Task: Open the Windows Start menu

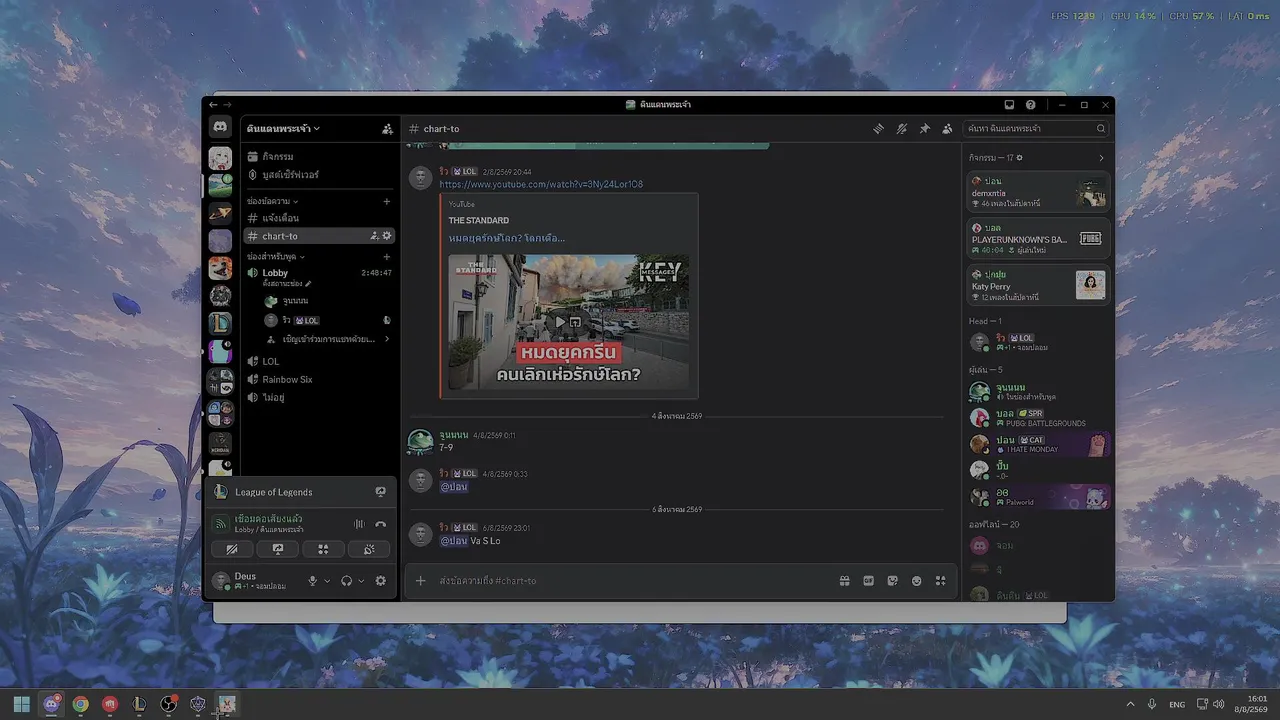Action: click(22, 704)
